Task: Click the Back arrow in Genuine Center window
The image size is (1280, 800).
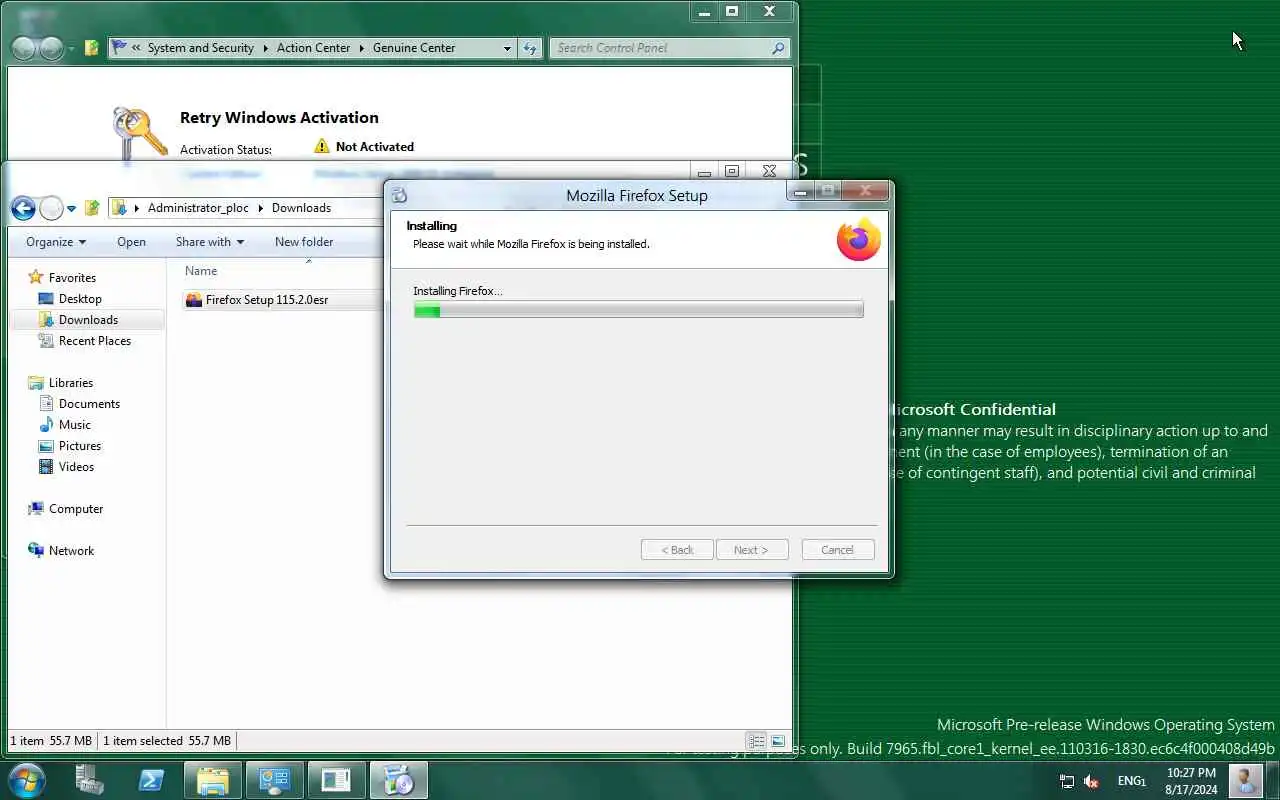Action: pos(23,48)
